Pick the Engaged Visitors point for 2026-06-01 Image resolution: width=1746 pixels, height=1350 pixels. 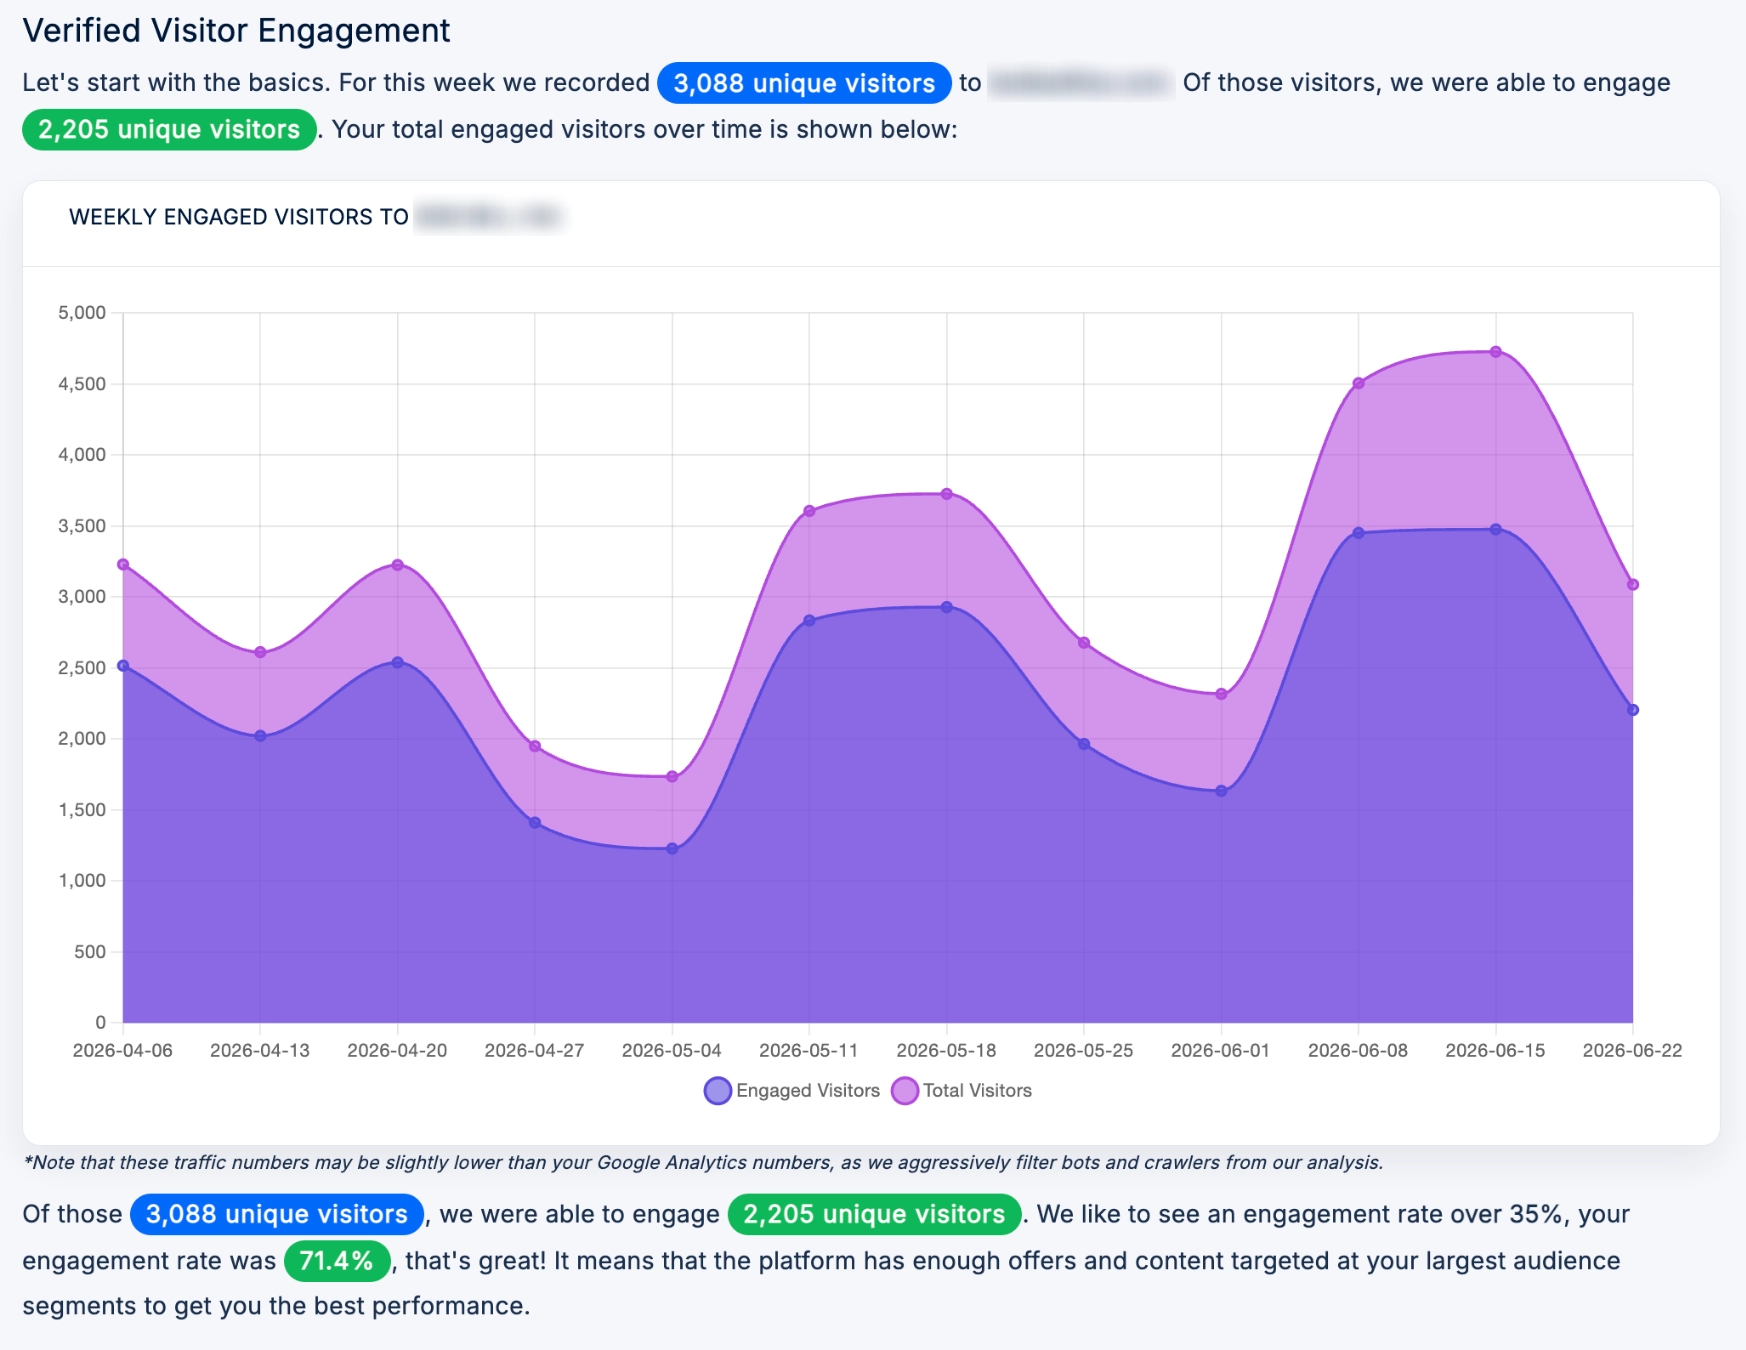coord(1221,791)
